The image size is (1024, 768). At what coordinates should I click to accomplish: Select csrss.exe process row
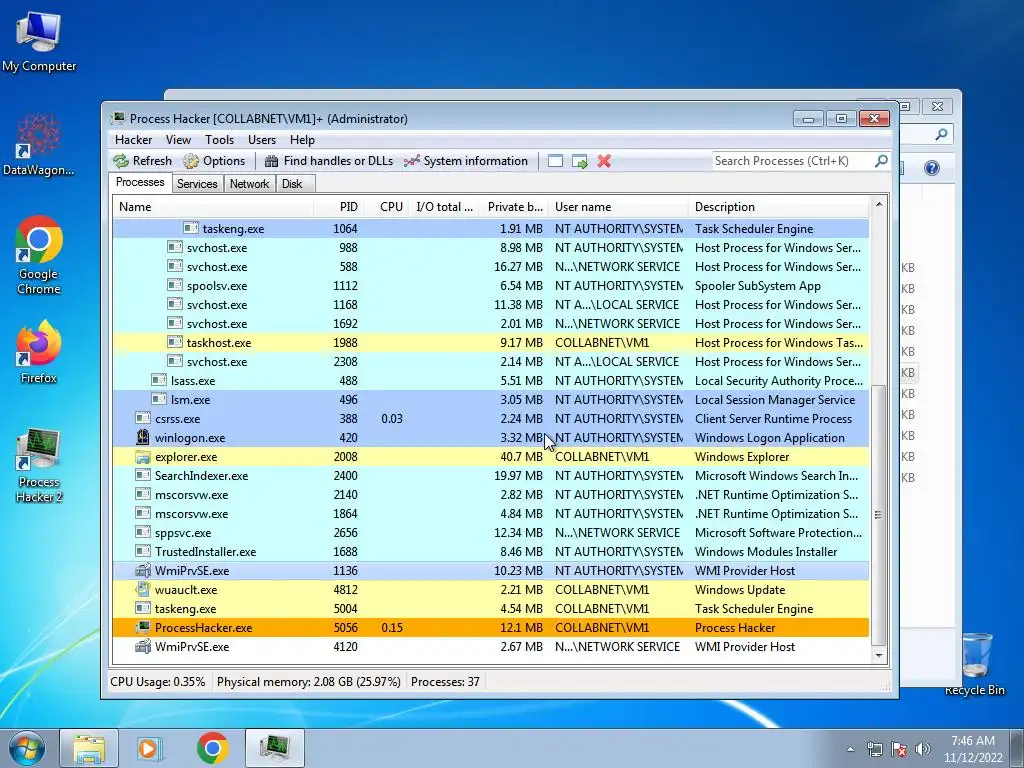click(491, 419)
